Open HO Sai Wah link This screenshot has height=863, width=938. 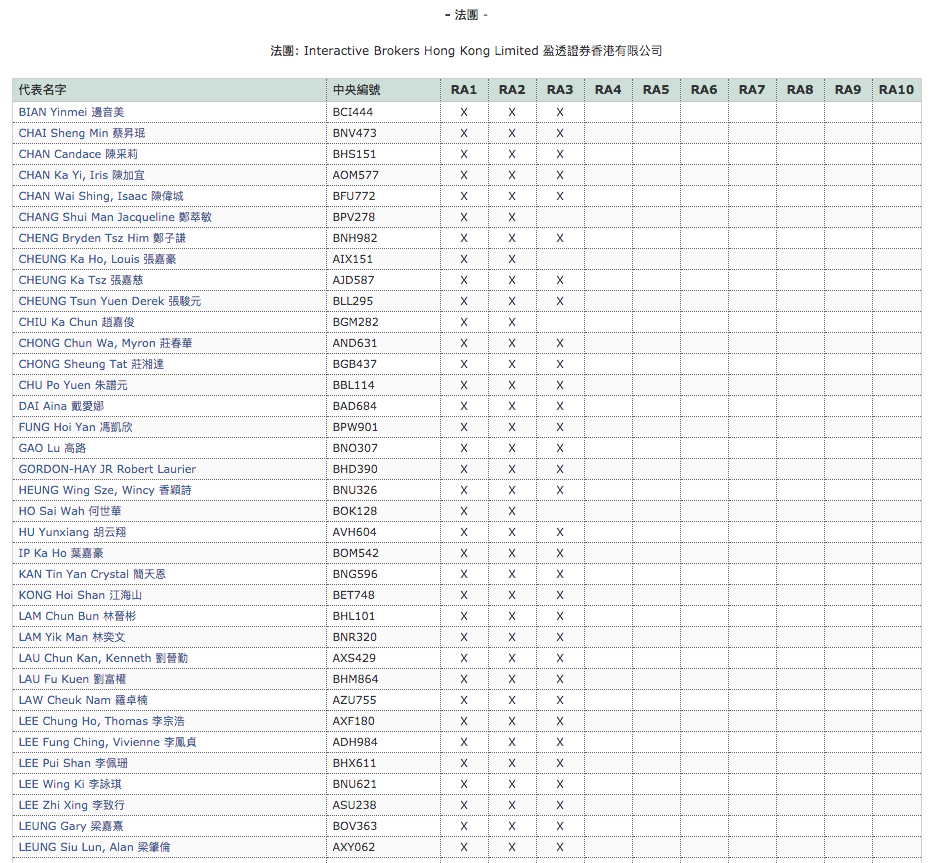pyautogui.click(x=70, y=510)
